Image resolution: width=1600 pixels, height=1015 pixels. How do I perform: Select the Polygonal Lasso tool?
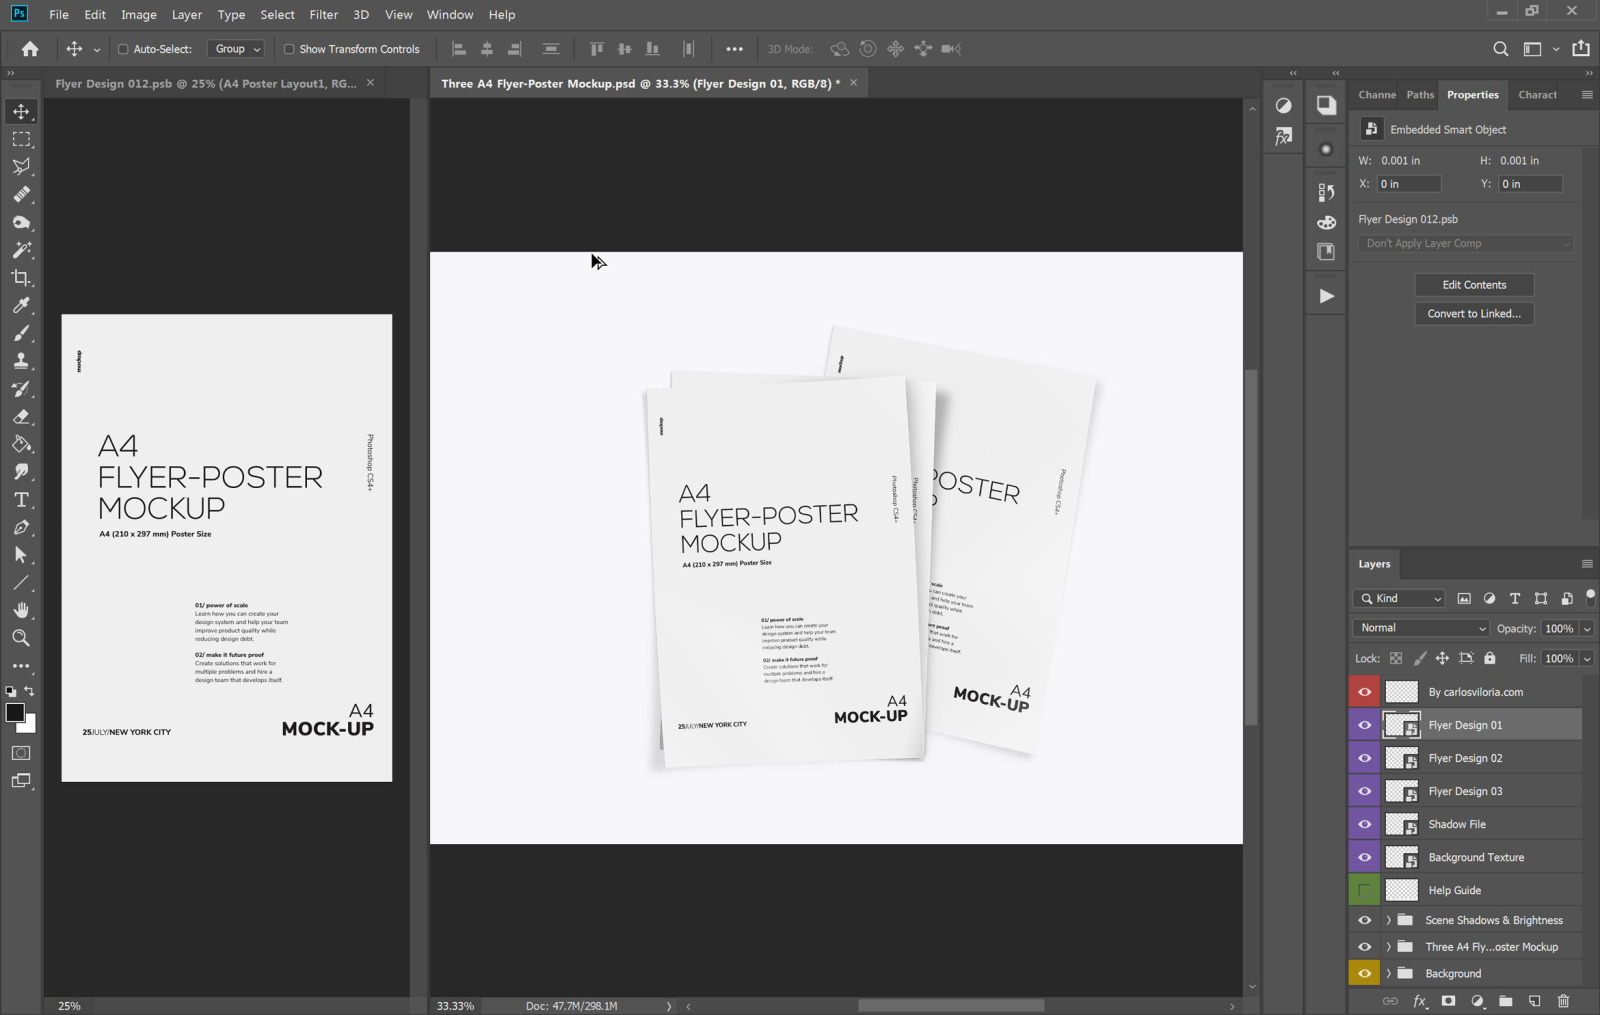[x=21, y=167]
